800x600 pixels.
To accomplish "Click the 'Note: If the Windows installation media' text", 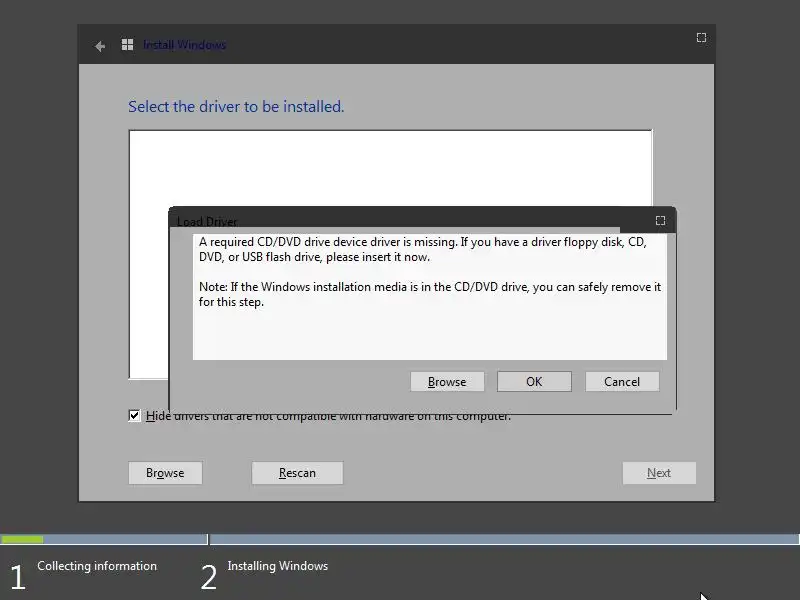I will click(430, 294).
